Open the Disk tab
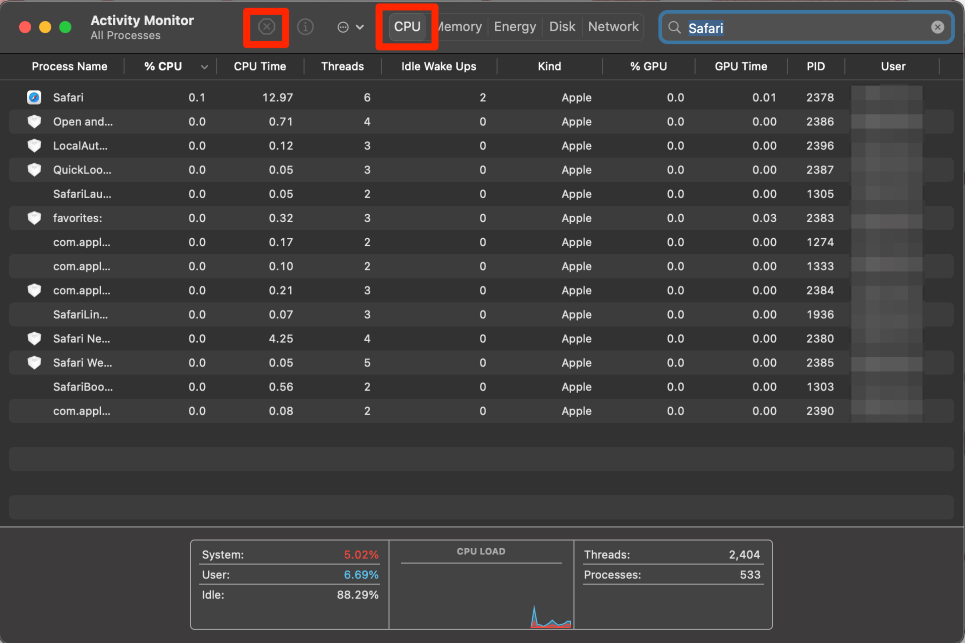Image resolution: width=965 pixels, height=643 pixels. coord(562,27)
